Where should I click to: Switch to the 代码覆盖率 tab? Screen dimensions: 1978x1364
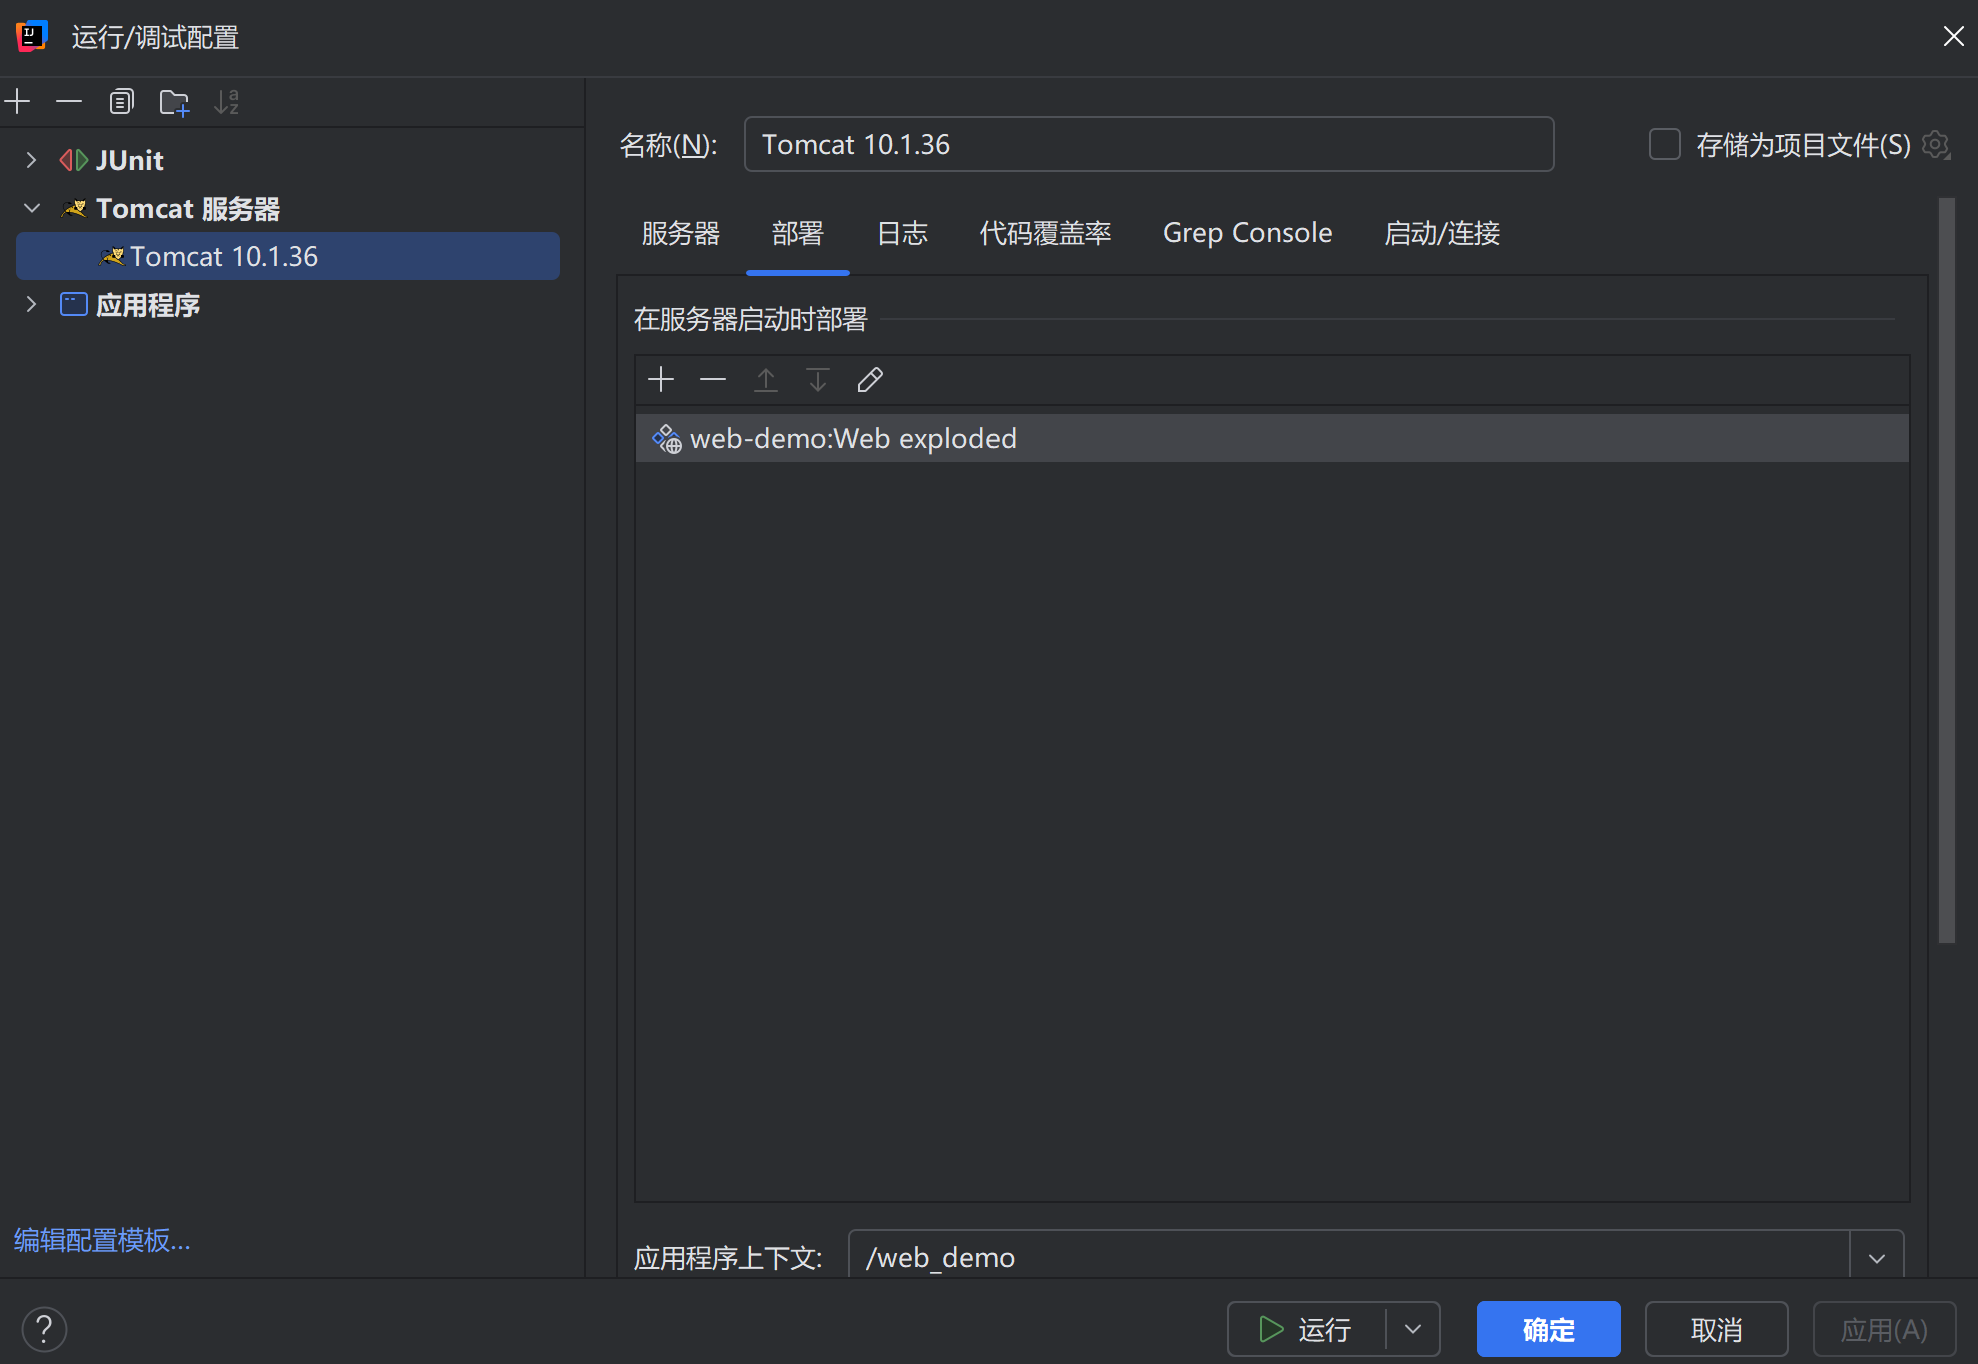1046,233
